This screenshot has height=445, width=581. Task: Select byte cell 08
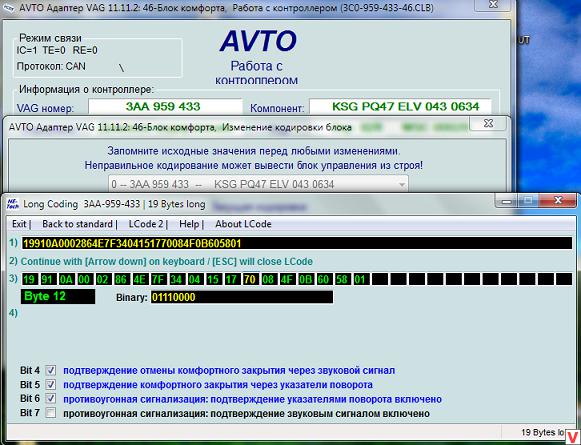(268, 279)
